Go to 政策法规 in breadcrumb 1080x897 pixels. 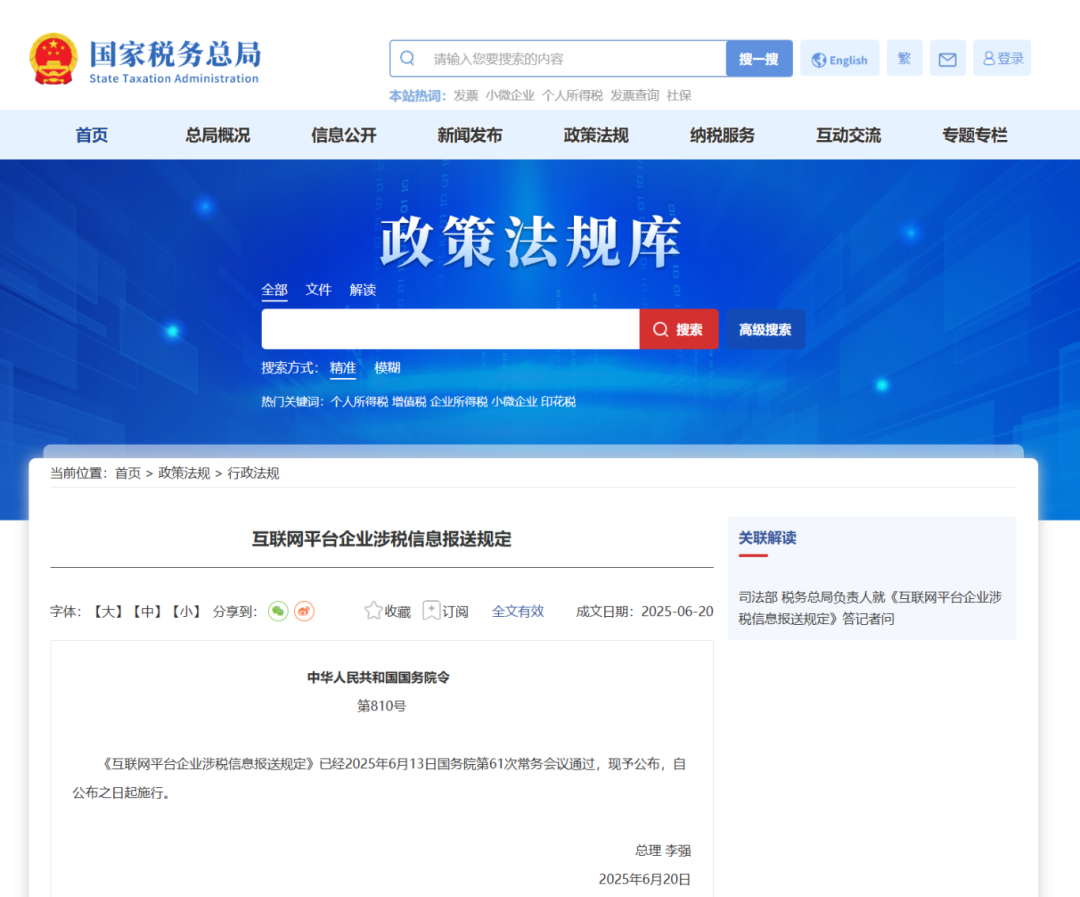pos(184,473)
